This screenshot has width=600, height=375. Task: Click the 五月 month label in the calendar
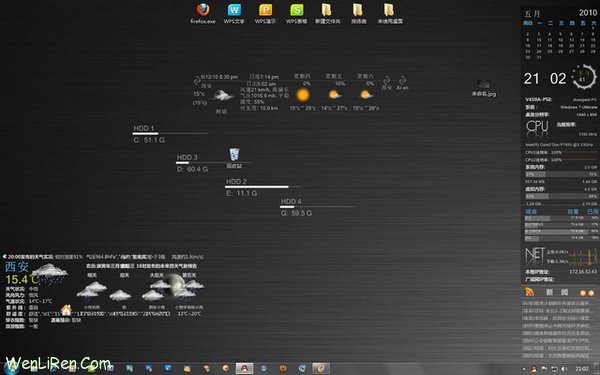click(x=532, y=14)
